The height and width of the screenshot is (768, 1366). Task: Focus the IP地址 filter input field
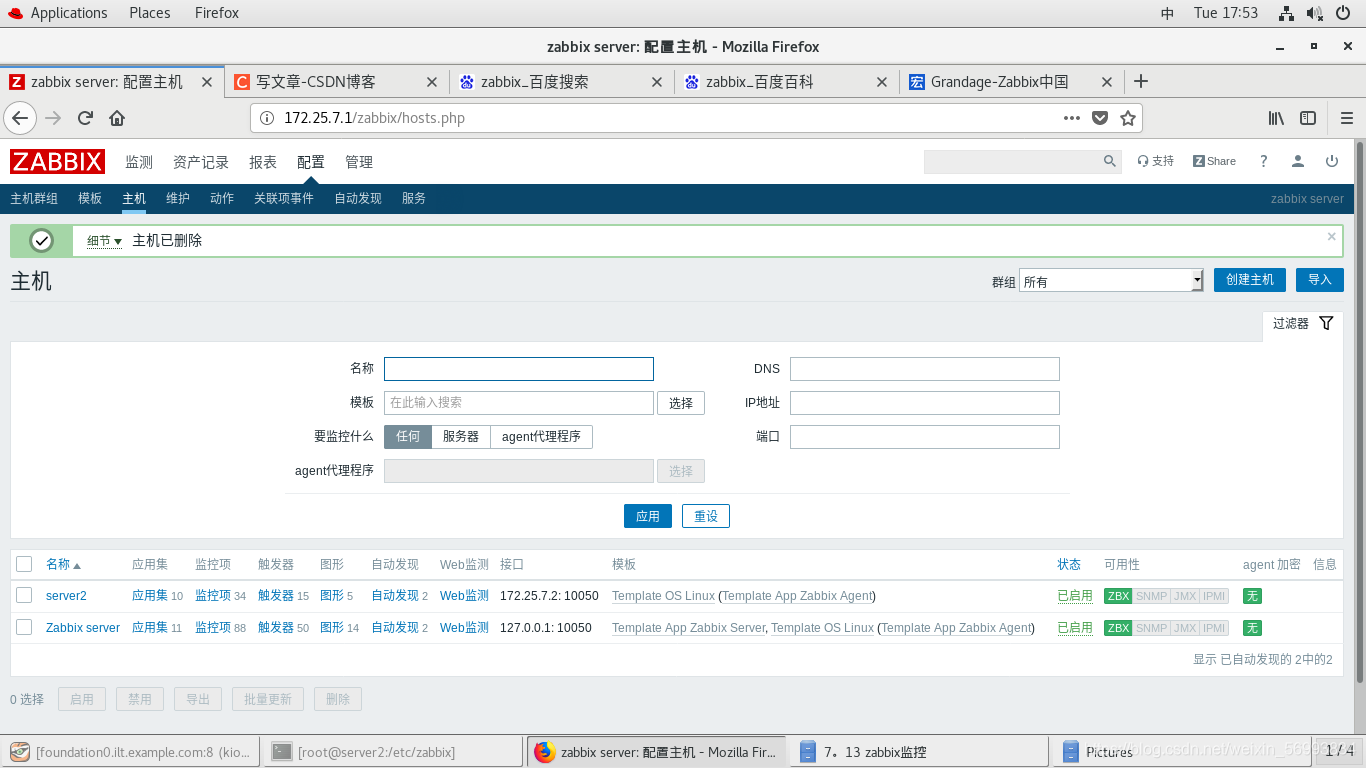point(925,403)
